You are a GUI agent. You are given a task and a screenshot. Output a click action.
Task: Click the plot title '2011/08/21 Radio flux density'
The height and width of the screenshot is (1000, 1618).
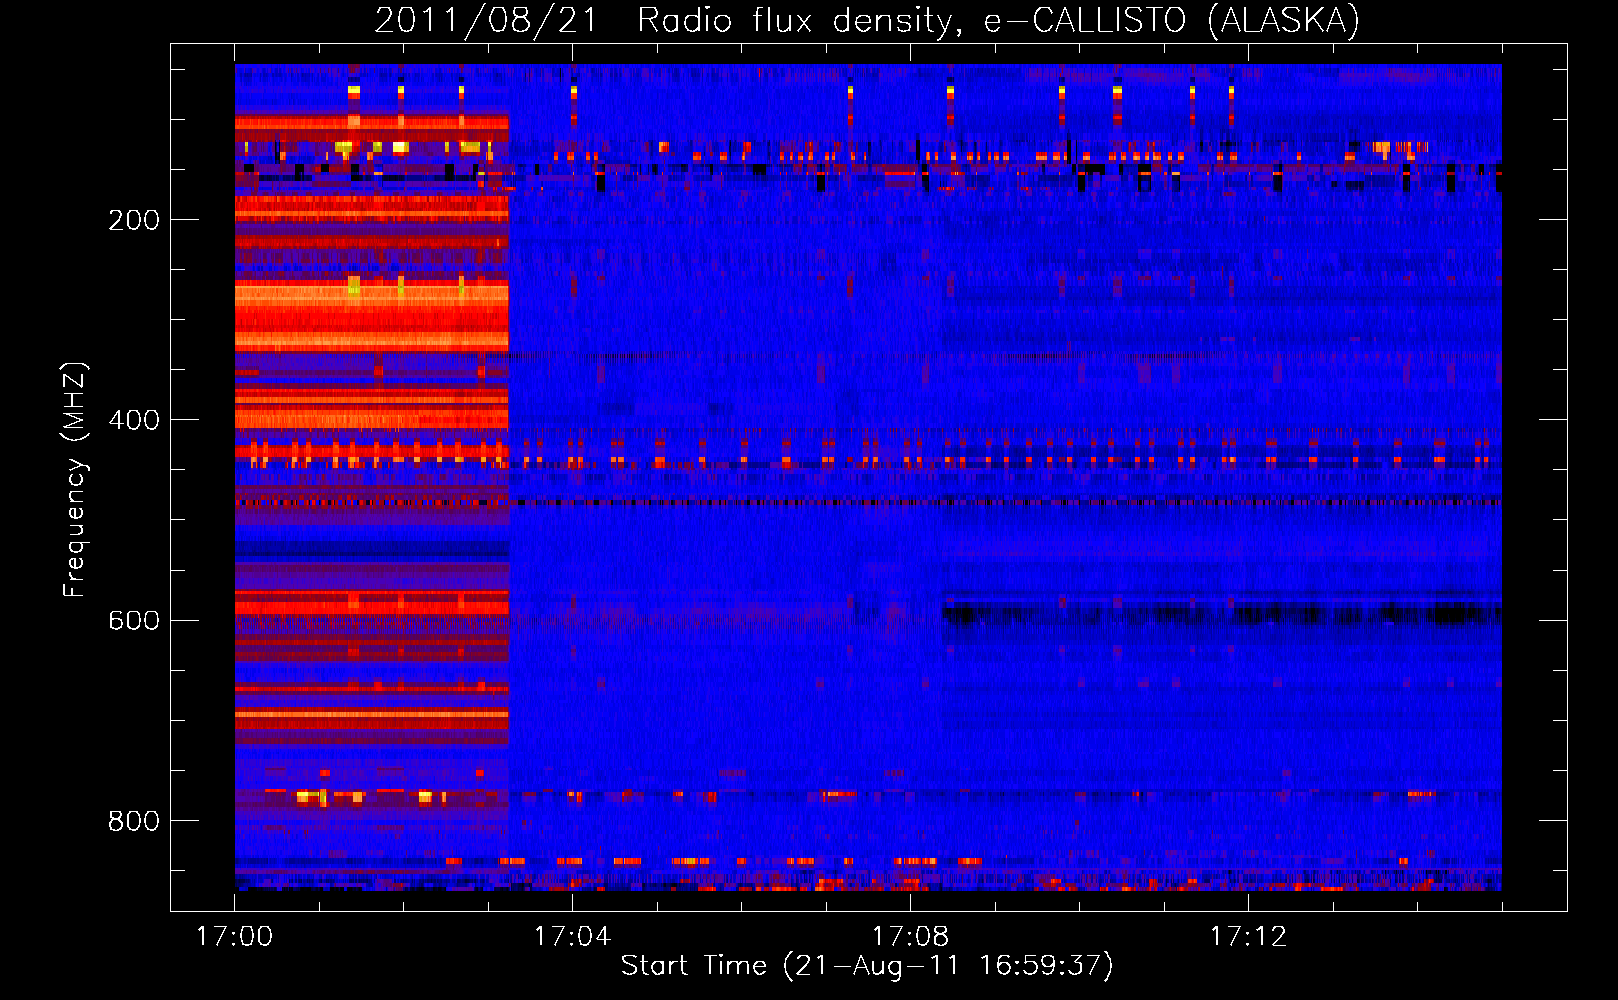(x=868, y=21)
